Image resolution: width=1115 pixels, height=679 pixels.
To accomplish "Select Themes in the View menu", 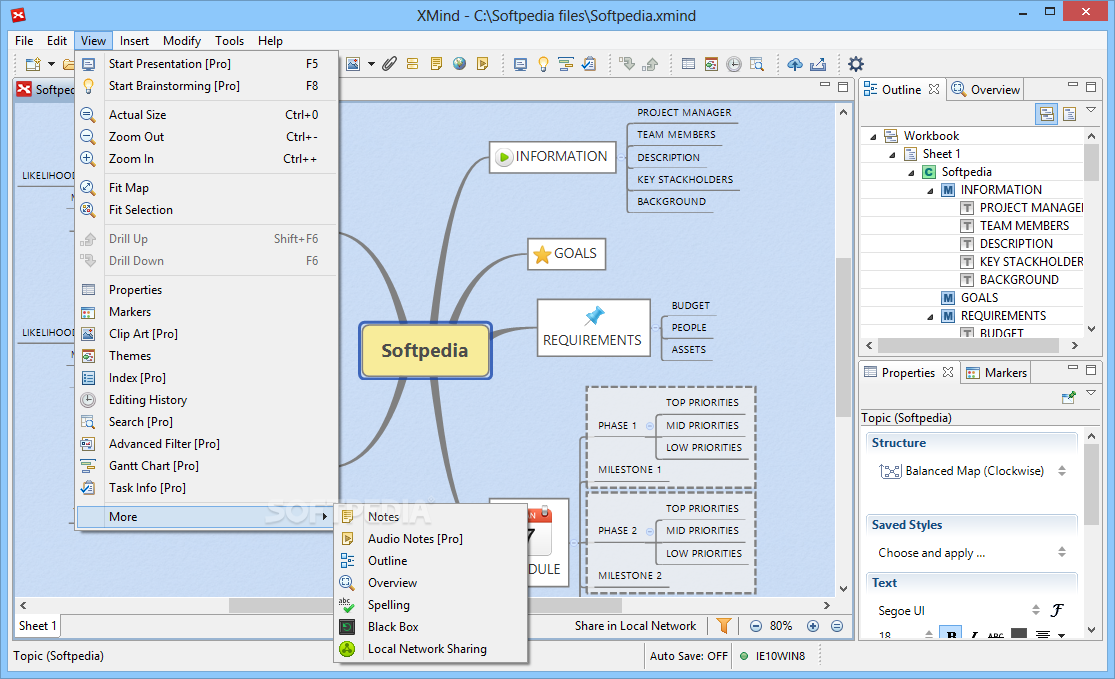I will [206, 355].
